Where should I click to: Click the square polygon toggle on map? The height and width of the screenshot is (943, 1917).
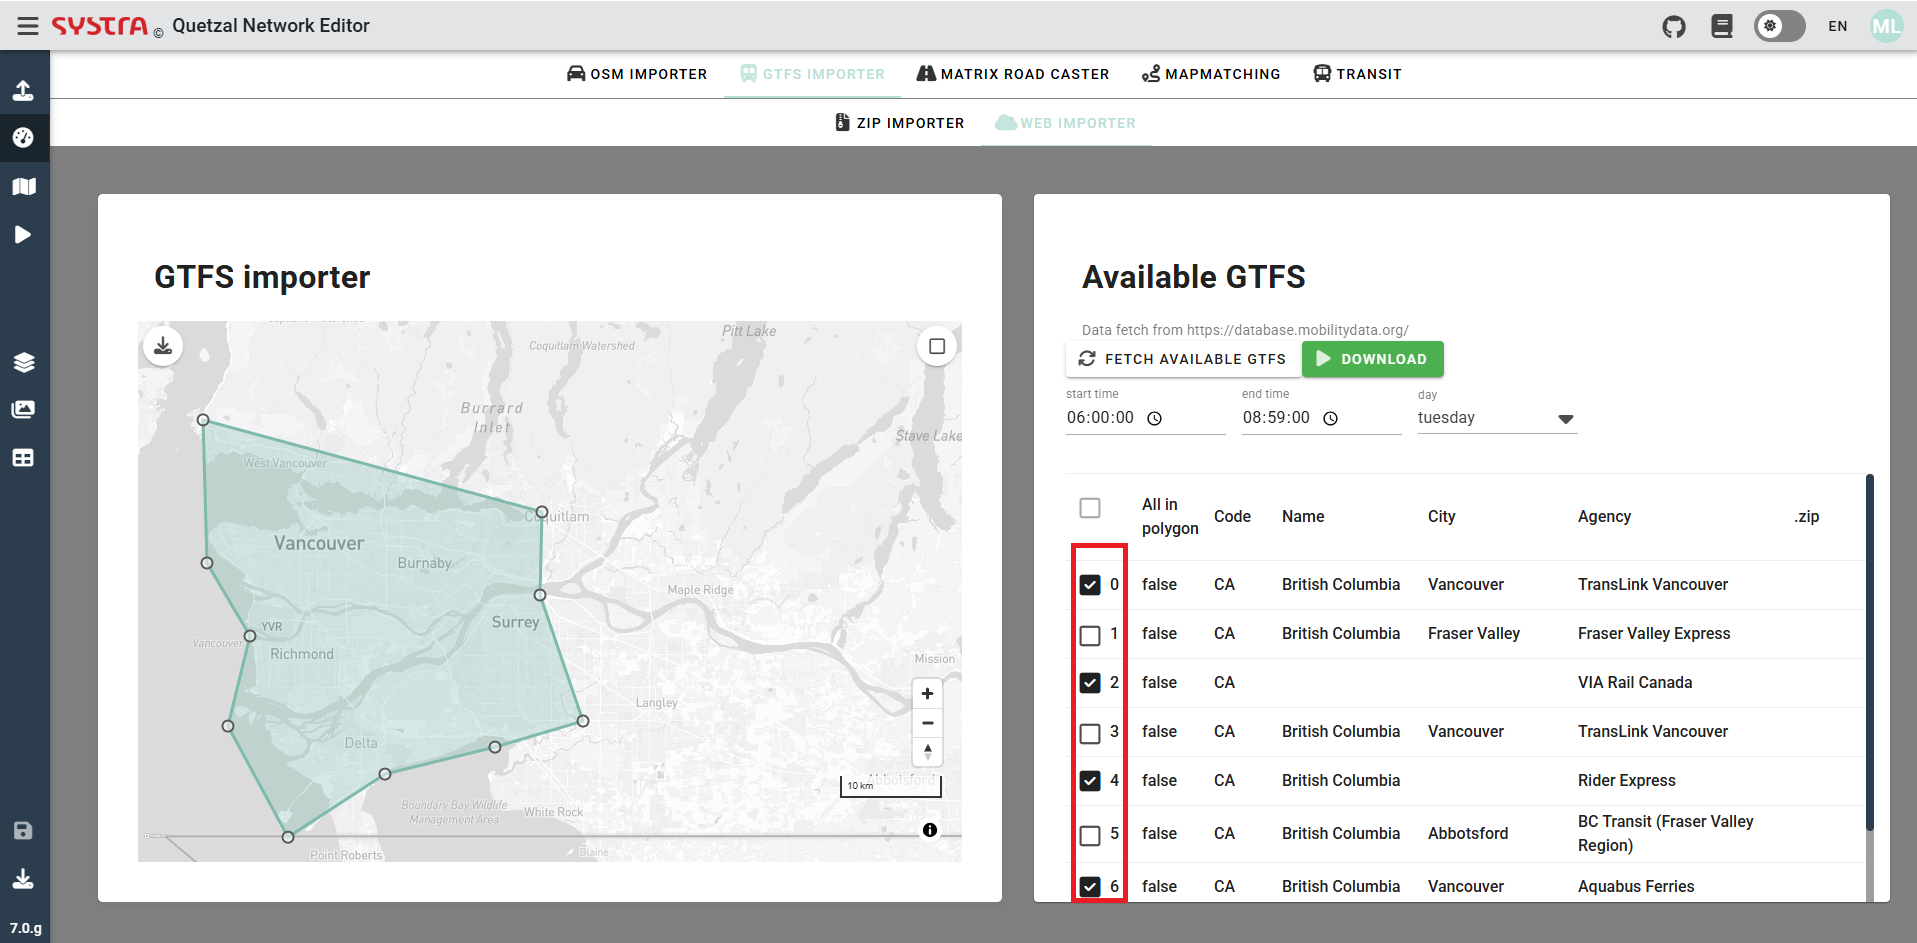click(x=937, y=346)
